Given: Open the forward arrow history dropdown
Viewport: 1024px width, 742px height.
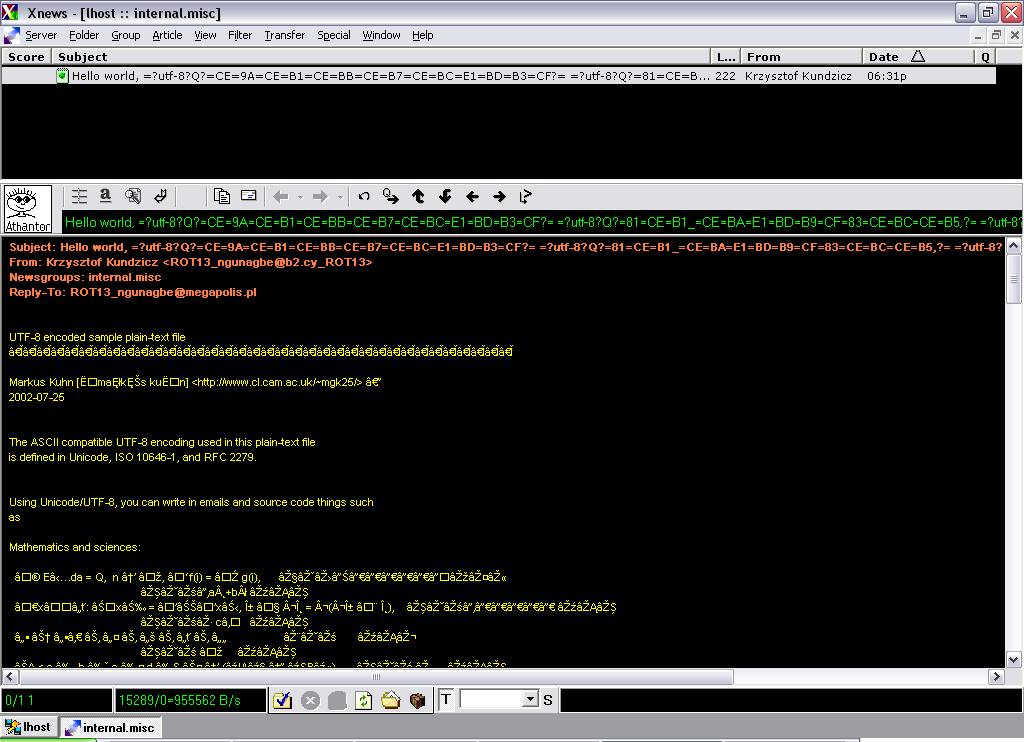Looking at the screenshot, I should (x=340, y=197).
